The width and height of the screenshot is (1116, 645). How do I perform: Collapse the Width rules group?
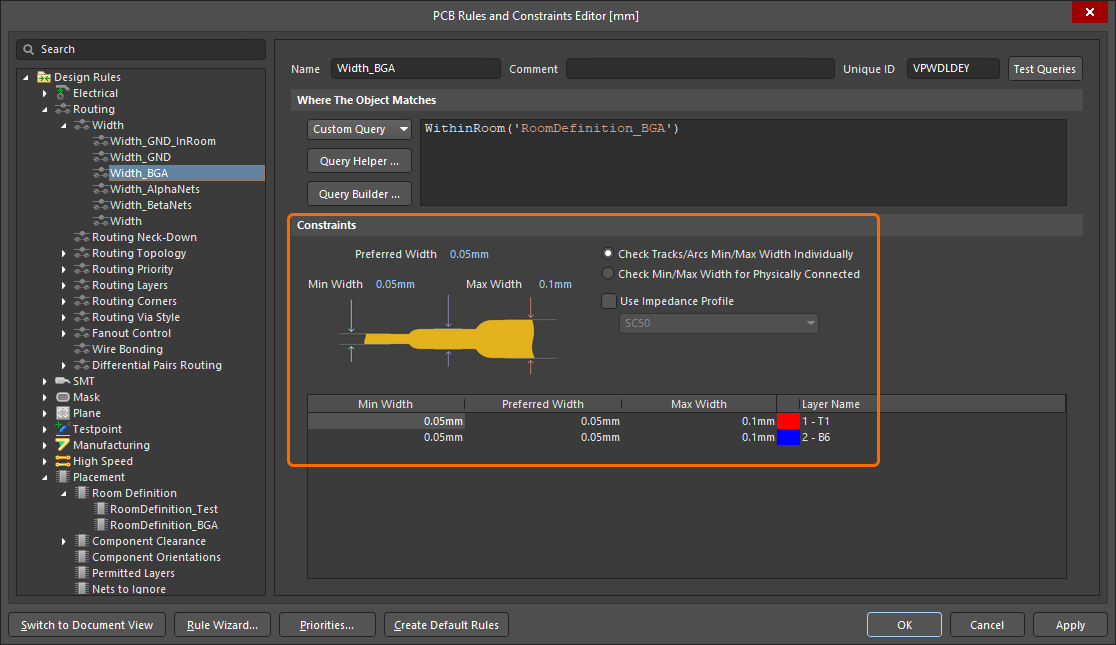pyautogui.click(x=63, y=125)
